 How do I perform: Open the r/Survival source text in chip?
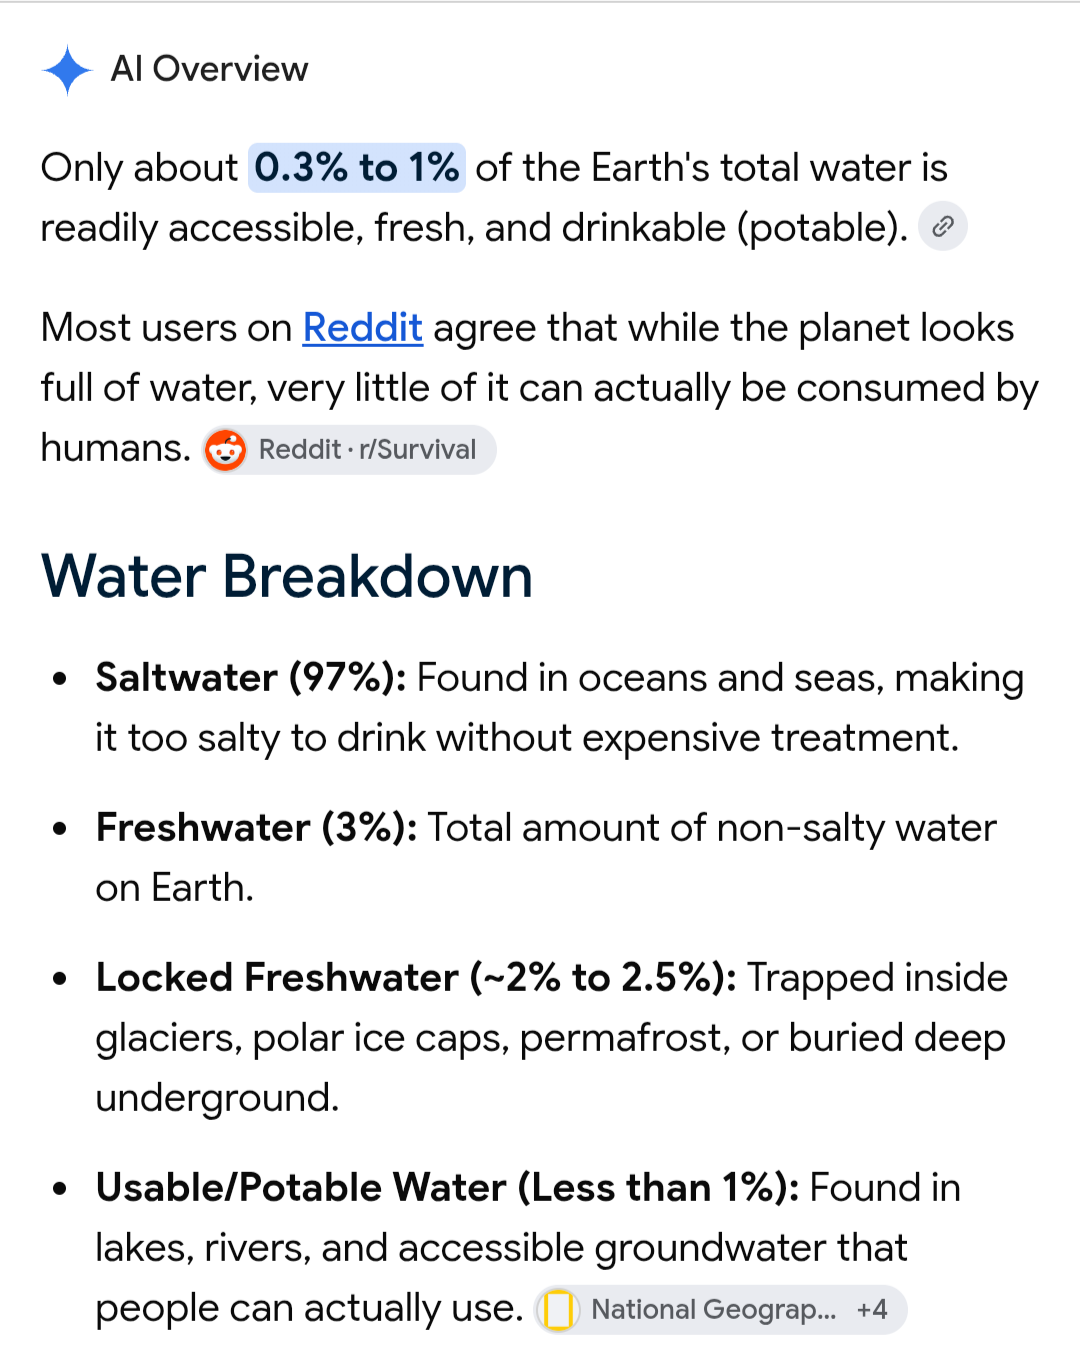418,450
